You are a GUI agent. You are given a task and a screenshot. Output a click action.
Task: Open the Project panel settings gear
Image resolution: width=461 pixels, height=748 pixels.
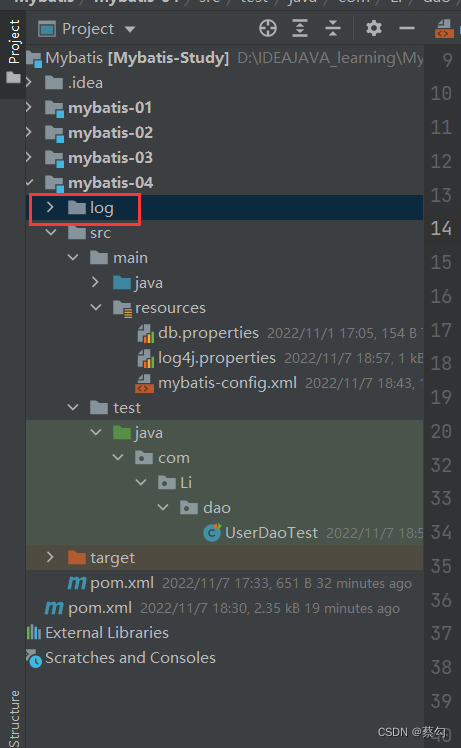pyautogui.click(x=374, y=29)
